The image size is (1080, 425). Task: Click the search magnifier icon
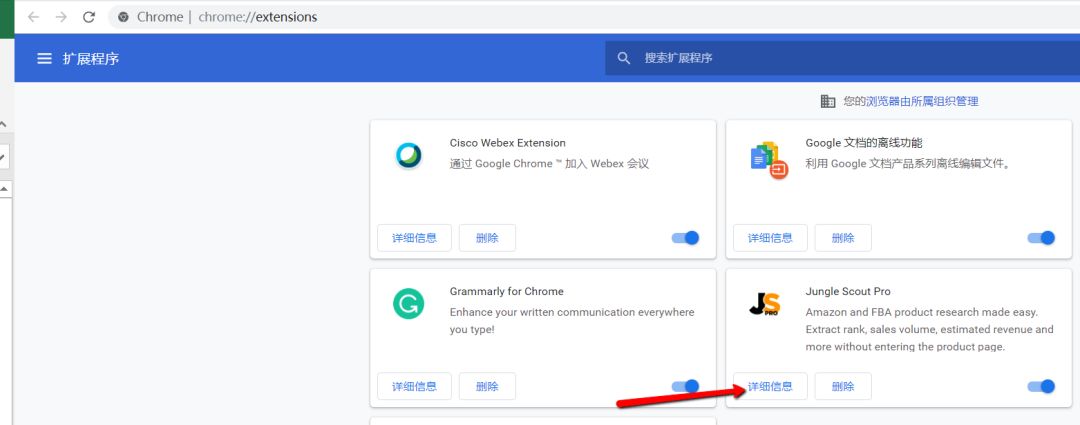coord(624,58)
